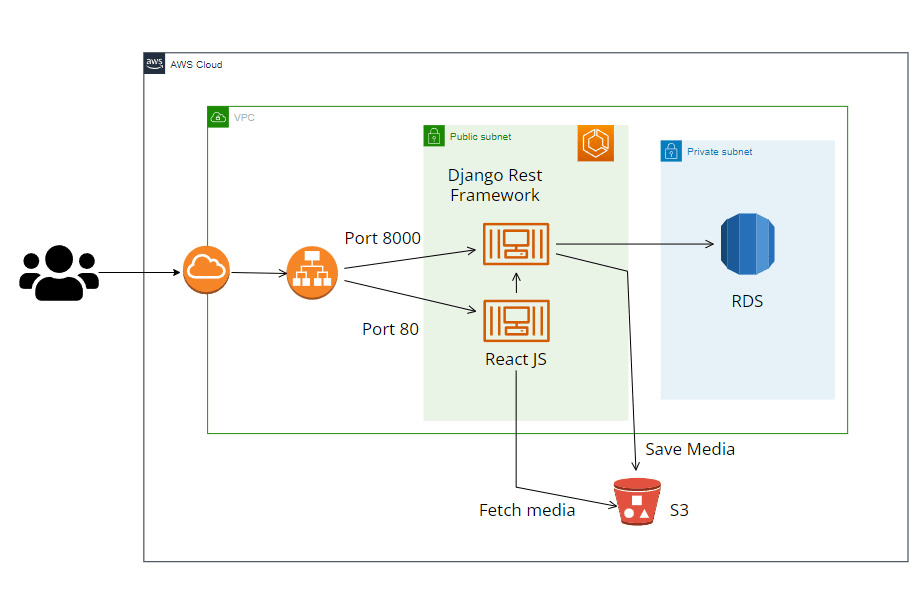The image size is (919, 589).
Task: Select the Port 8000 label
Action: point(382,238)
